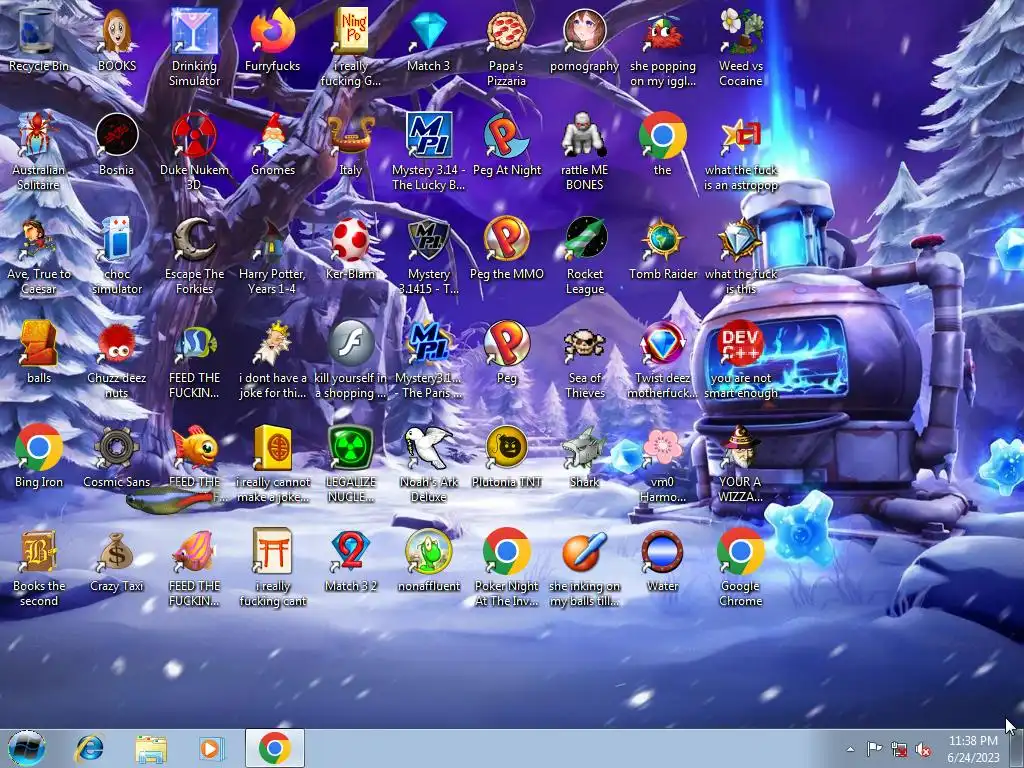Open Ave, True to Caesar shortcut
Image resolution: width=1024 pixels, height=768 pixels.
pyautogui.click(x=39, y=255)
